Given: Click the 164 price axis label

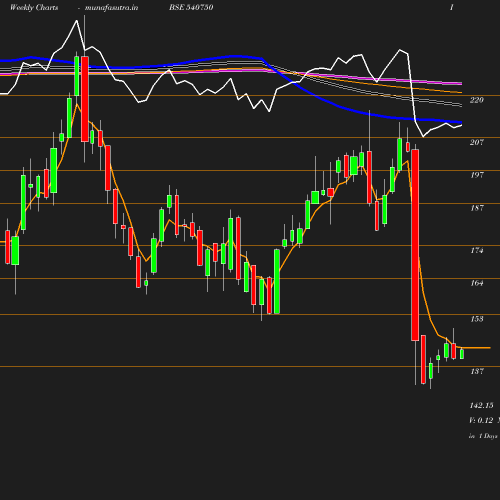Looking at the screenshot, I should [477, 283].
